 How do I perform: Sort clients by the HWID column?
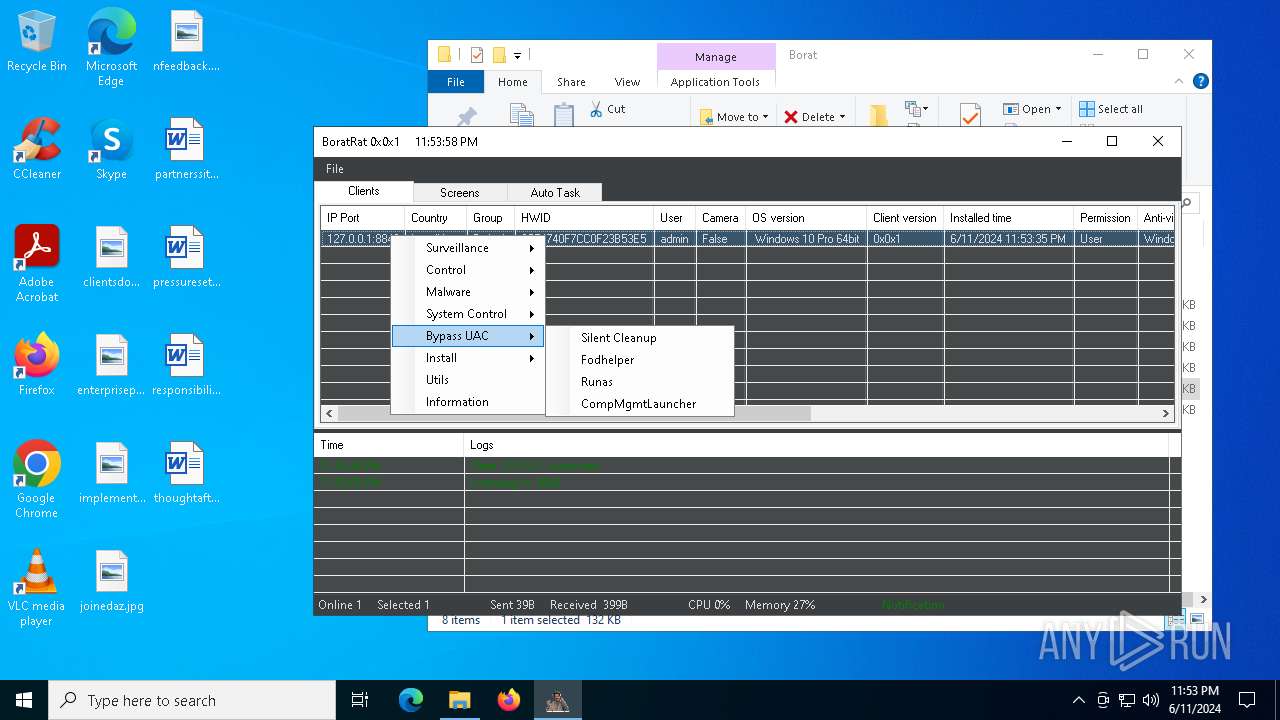[584, 218]
